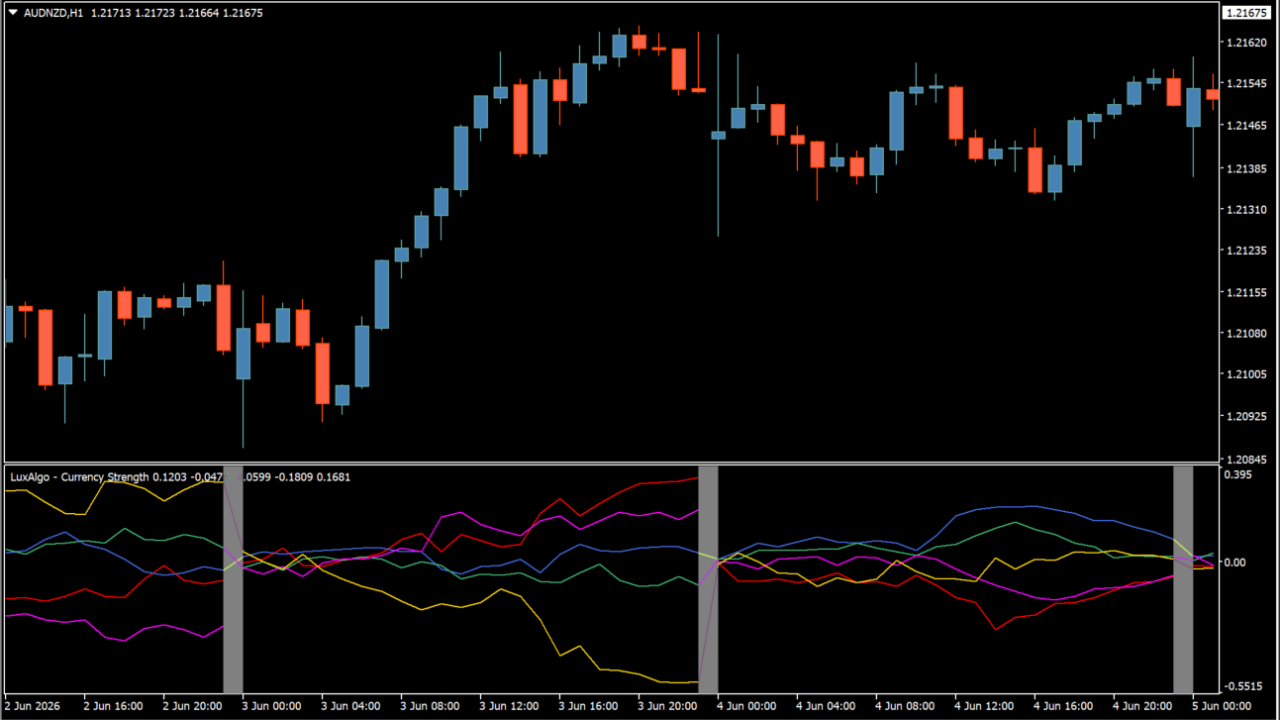
Task: Click the 3 Jun 16:00 time label
Action: click(x=588, y=706)
